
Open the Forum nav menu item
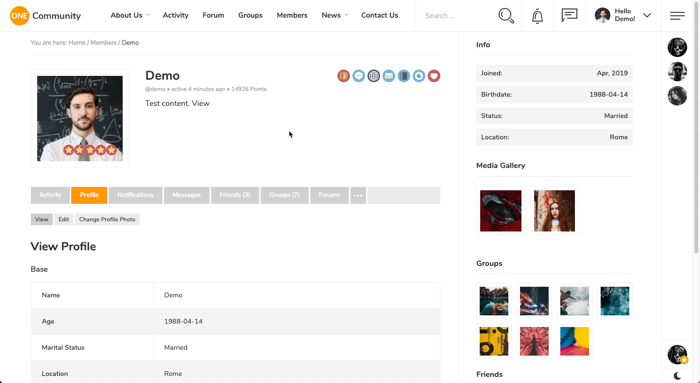coord(213,15)
